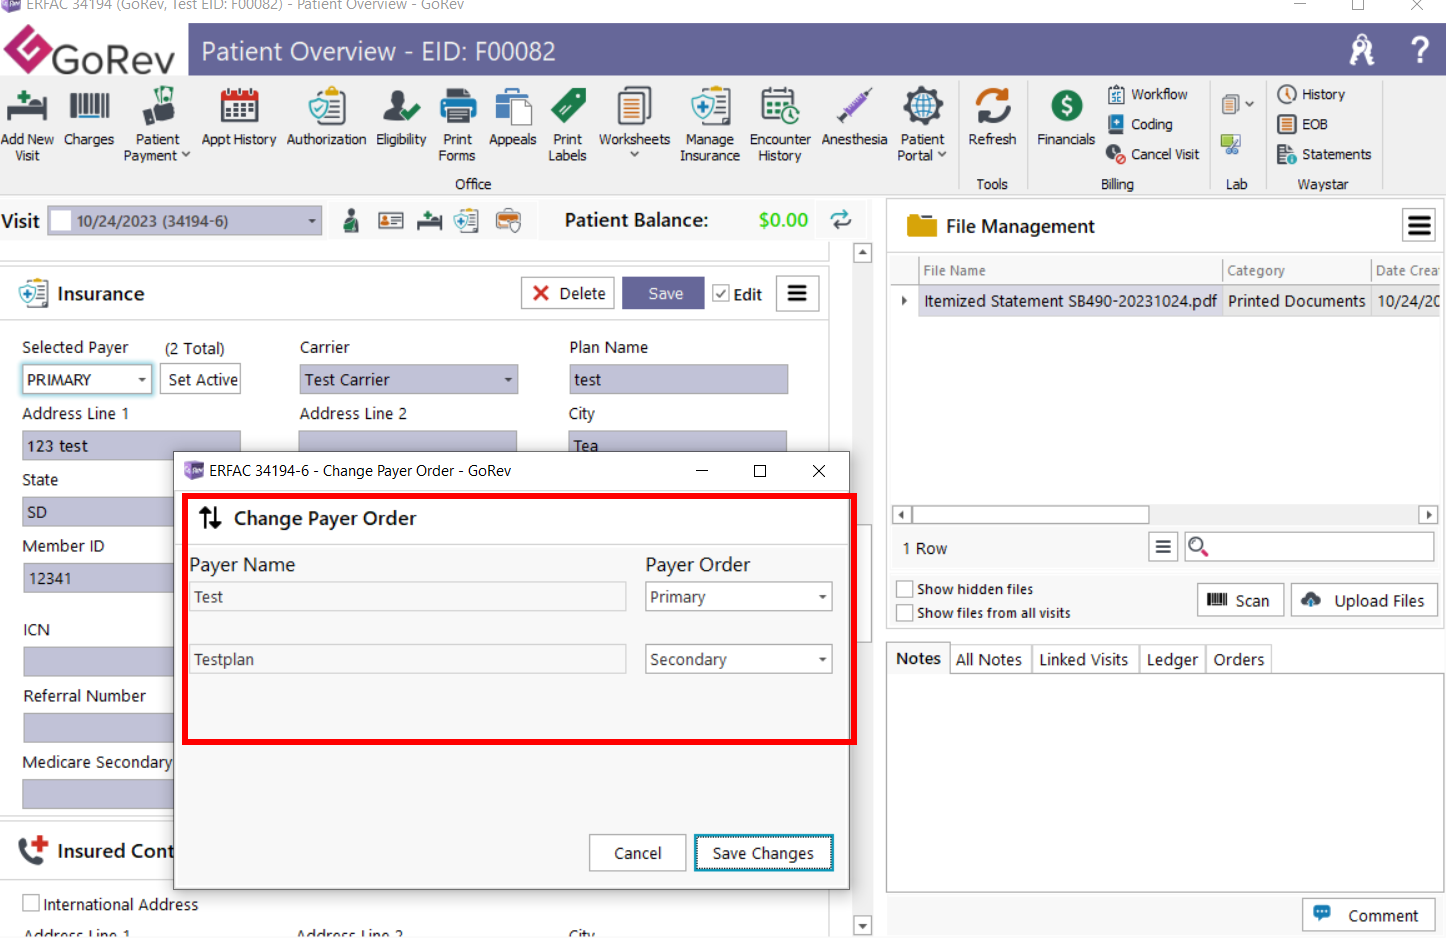1446x938 pixels.
Task: Expand the Visit date selector
Action: click(311, 219)
